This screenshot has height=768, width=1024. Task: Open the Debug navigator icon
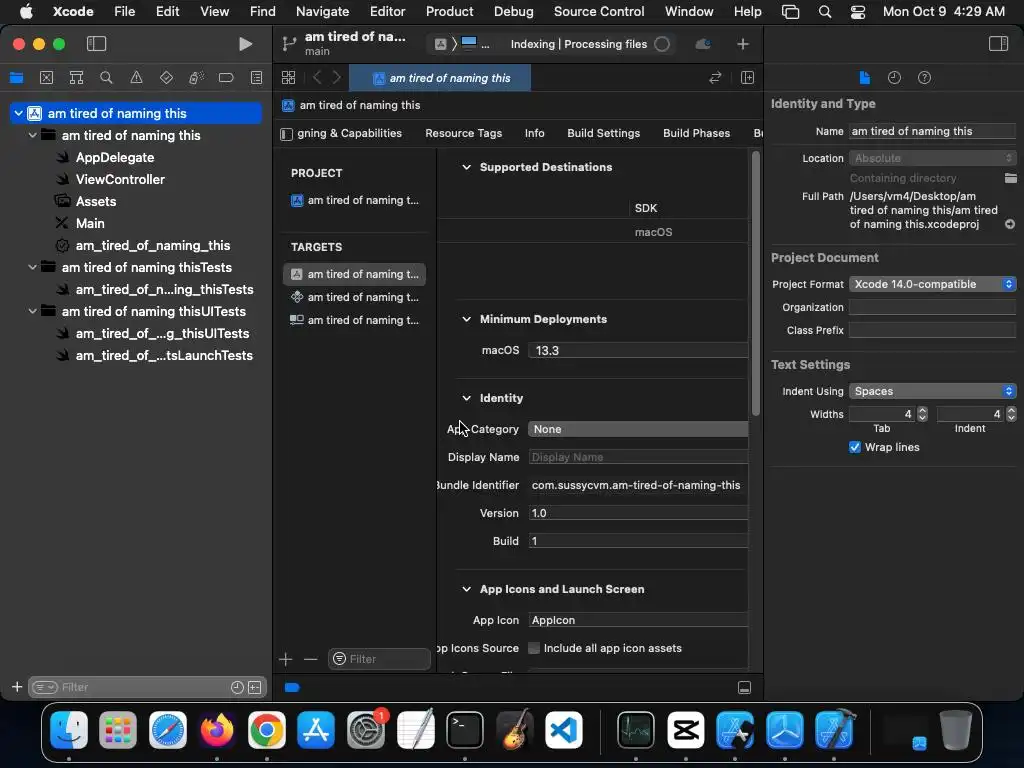(x=196, y=78)
